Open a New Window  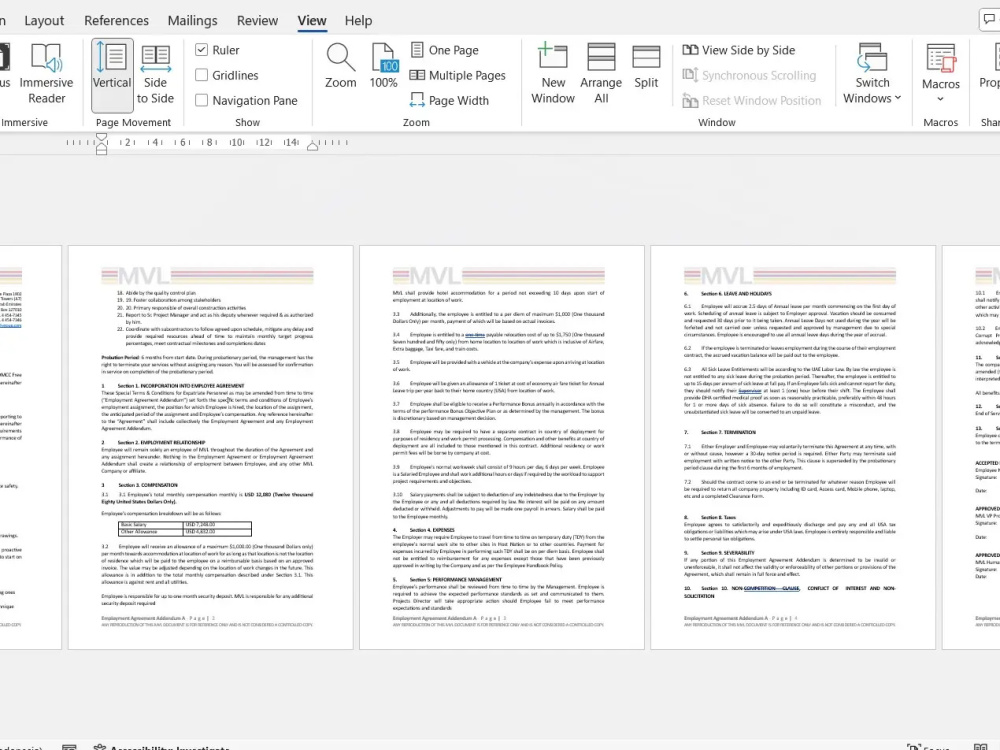click(x=553, y=74)
